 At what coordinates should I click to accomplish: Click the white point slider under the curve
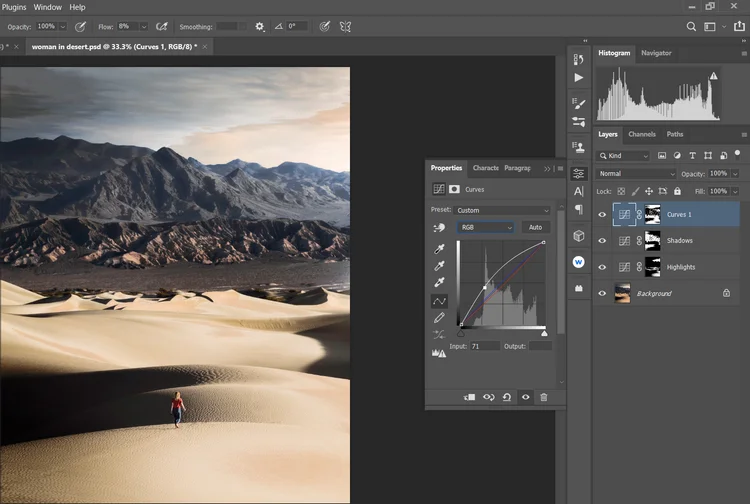click(544, 332)
